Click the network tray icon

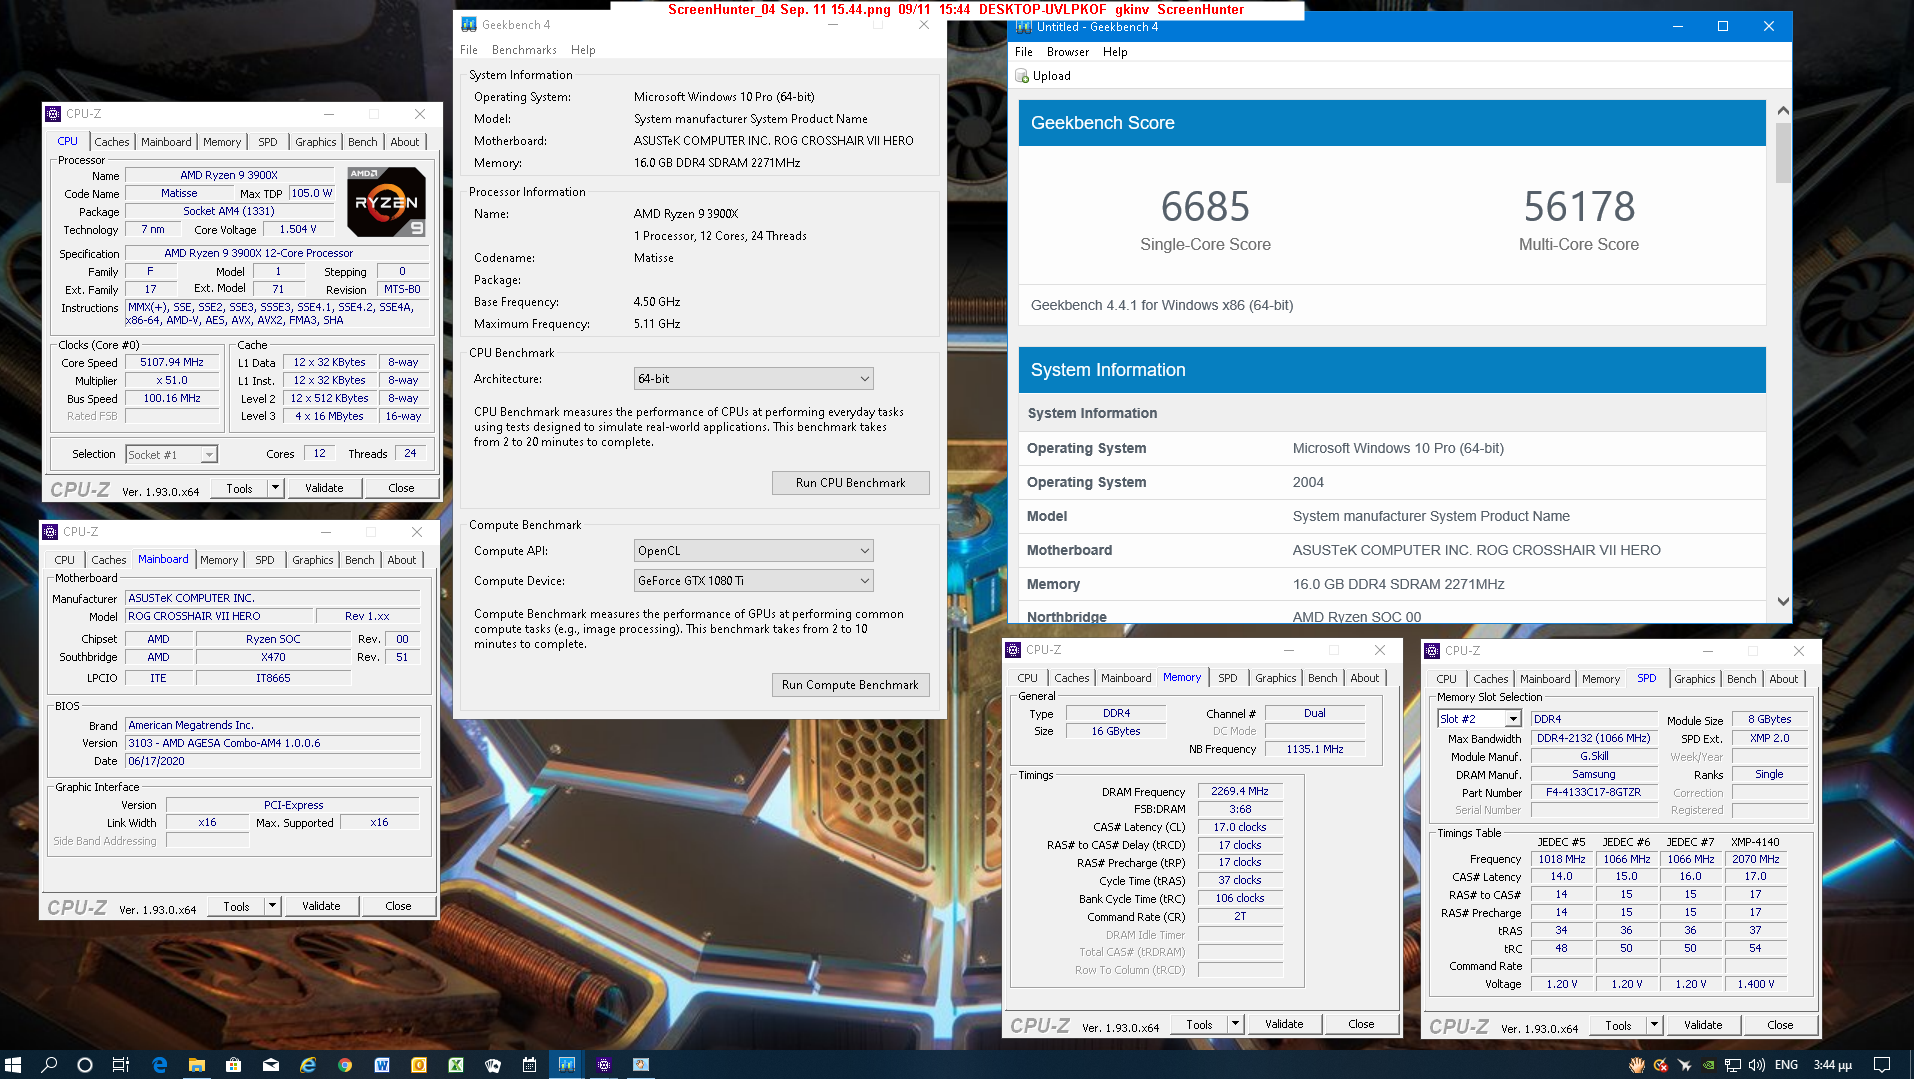point(1733,1065)
